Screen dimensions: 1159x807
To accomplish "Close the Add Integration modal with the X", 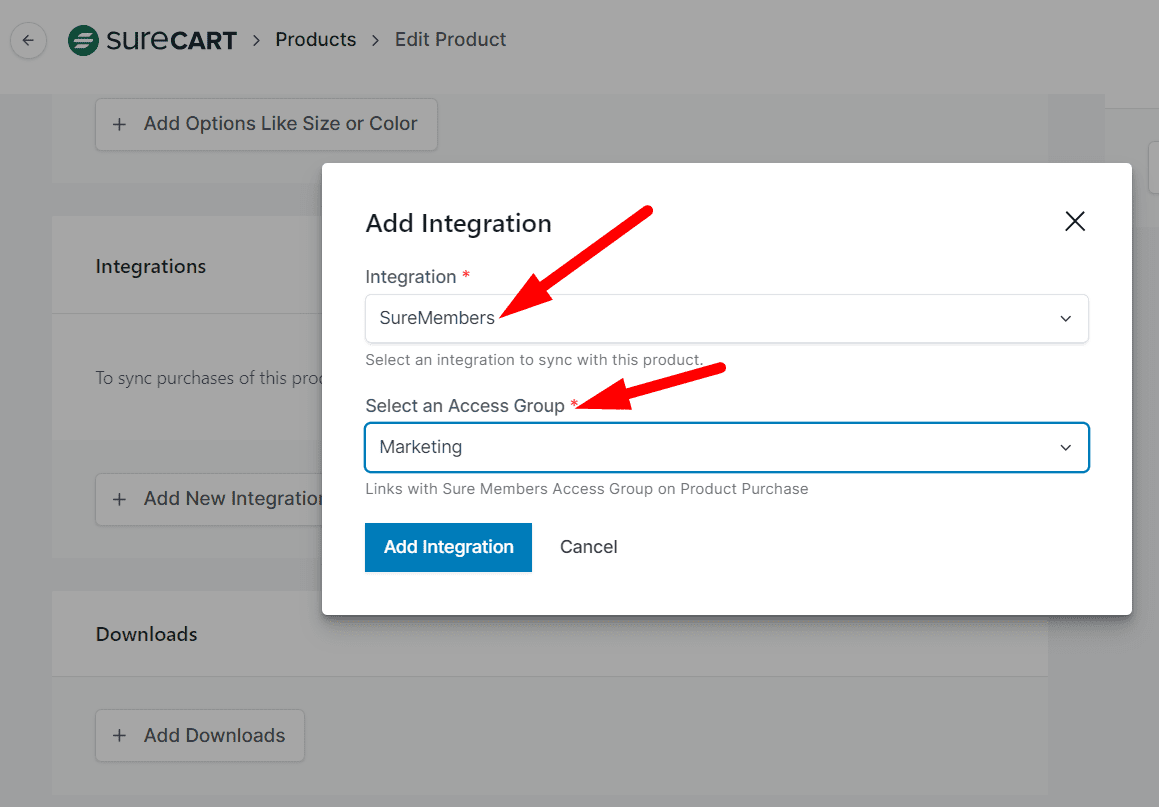I will coord(1075,221).
